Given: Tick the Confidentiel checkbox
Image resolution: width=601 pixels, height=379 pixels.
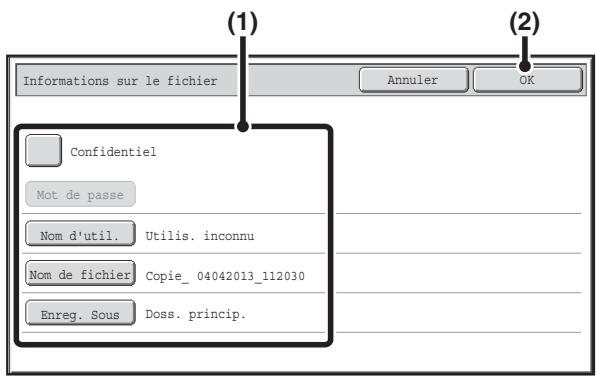Looking at the screenshot, I should (43, 151).
